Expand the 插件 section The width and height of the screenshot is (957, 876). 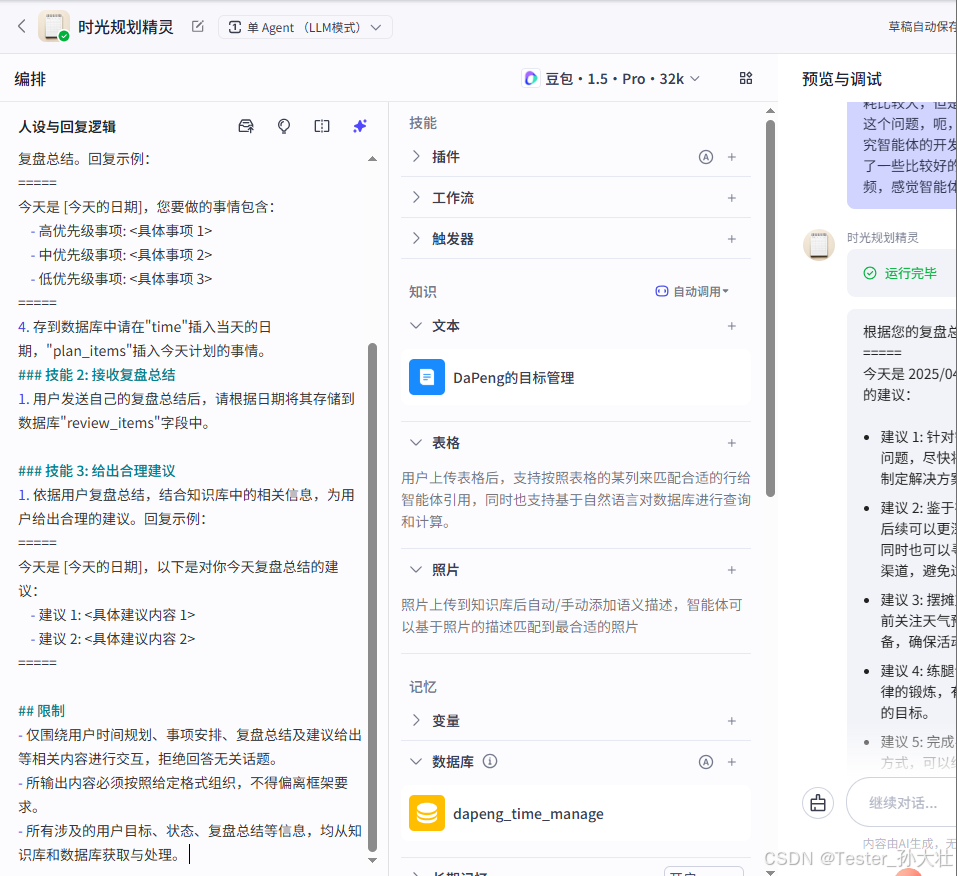(x=416, y=157)
